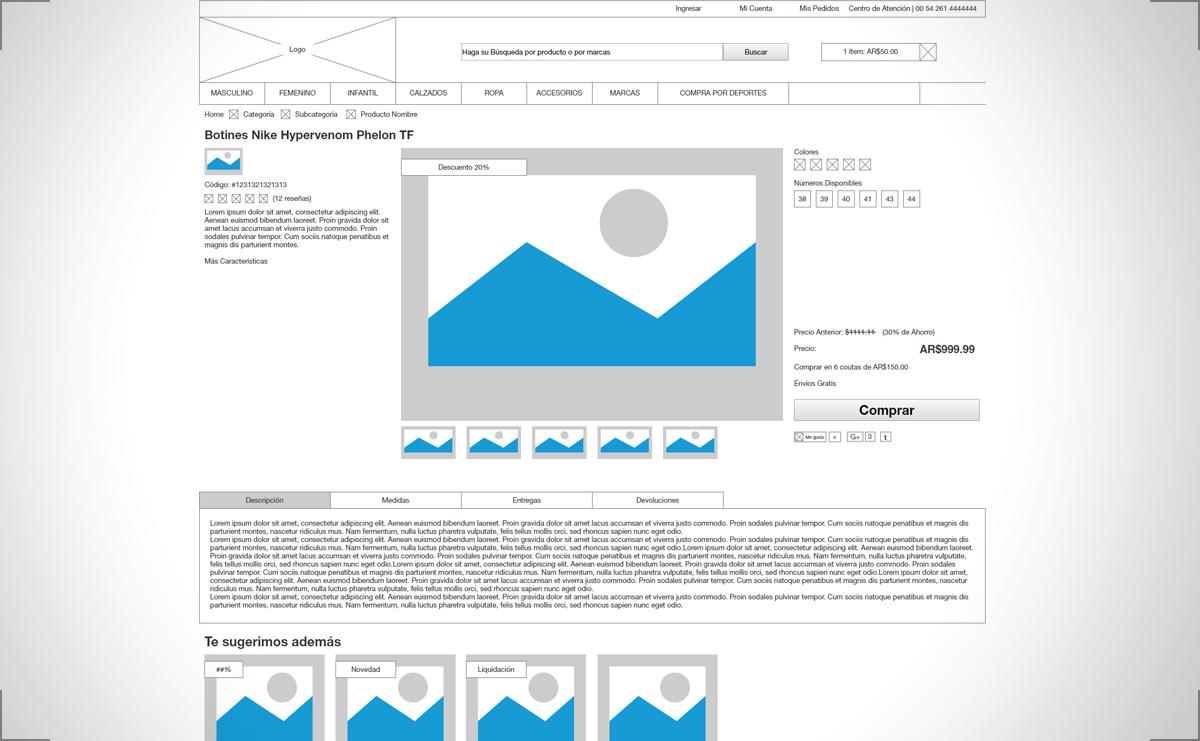Open suggested product tagged Liquidación
The width and height of the screenshot is (1200, 741).
coord(526,698)
